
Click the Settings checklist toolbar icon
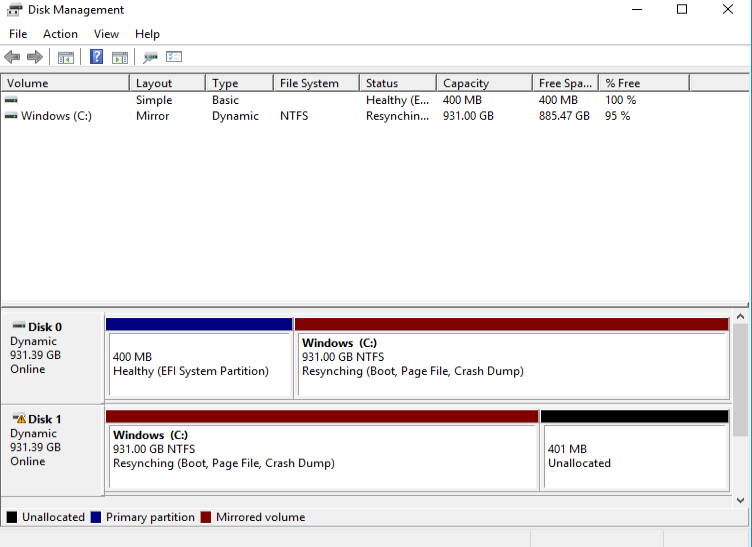tap(174, 57)
